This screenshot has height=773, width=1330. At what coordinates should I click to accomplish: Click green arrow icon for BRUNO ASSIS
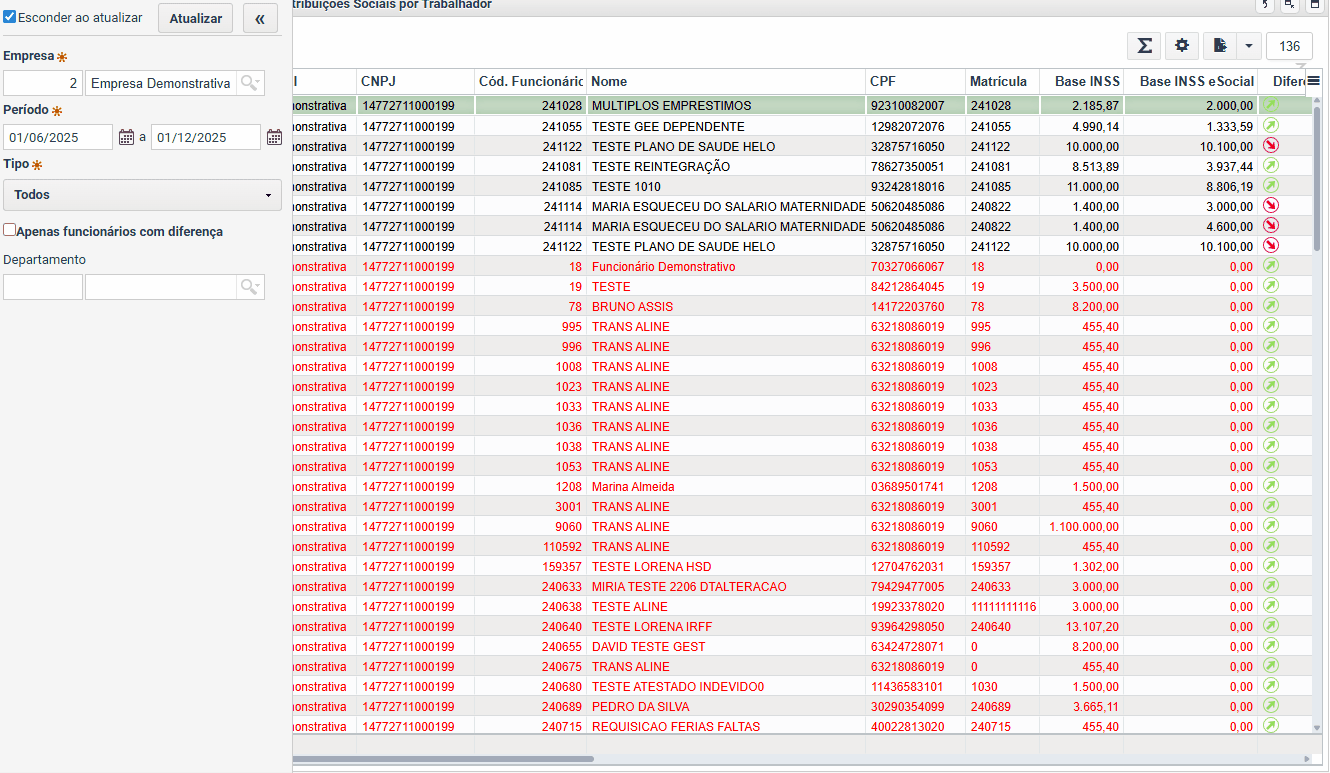(x=1271, y=306)
